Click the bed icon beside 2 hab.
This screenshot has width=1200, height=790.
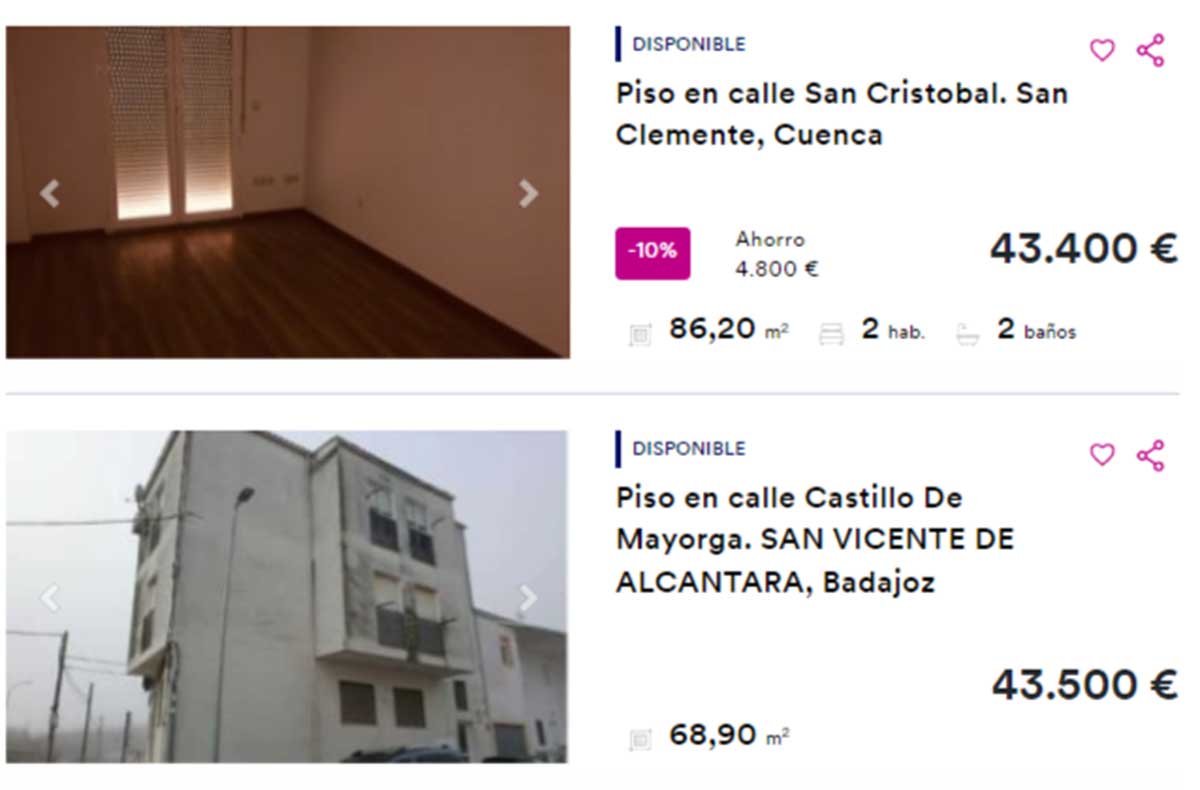click(832, 334)
